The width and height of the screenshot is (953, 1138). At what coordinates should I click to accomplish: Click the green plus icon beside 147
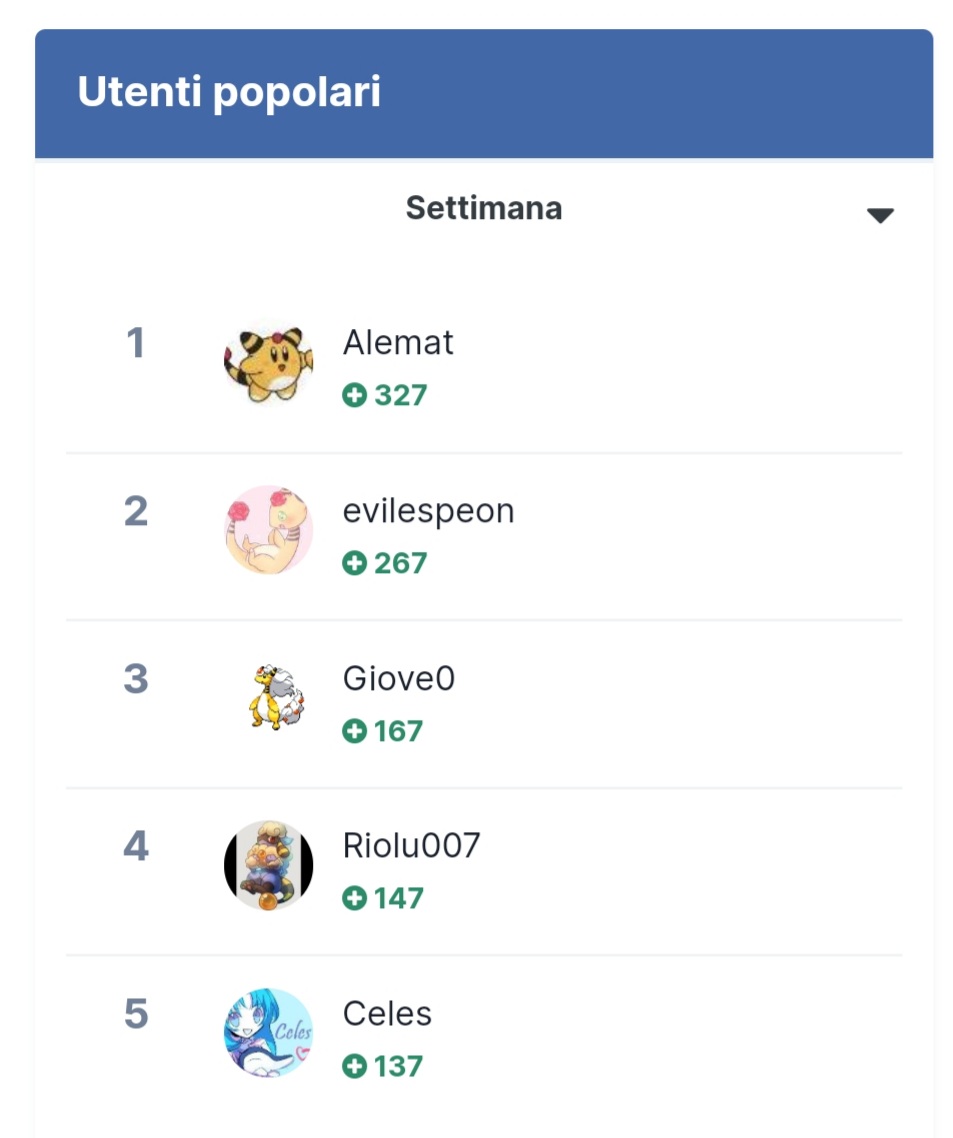354,899
